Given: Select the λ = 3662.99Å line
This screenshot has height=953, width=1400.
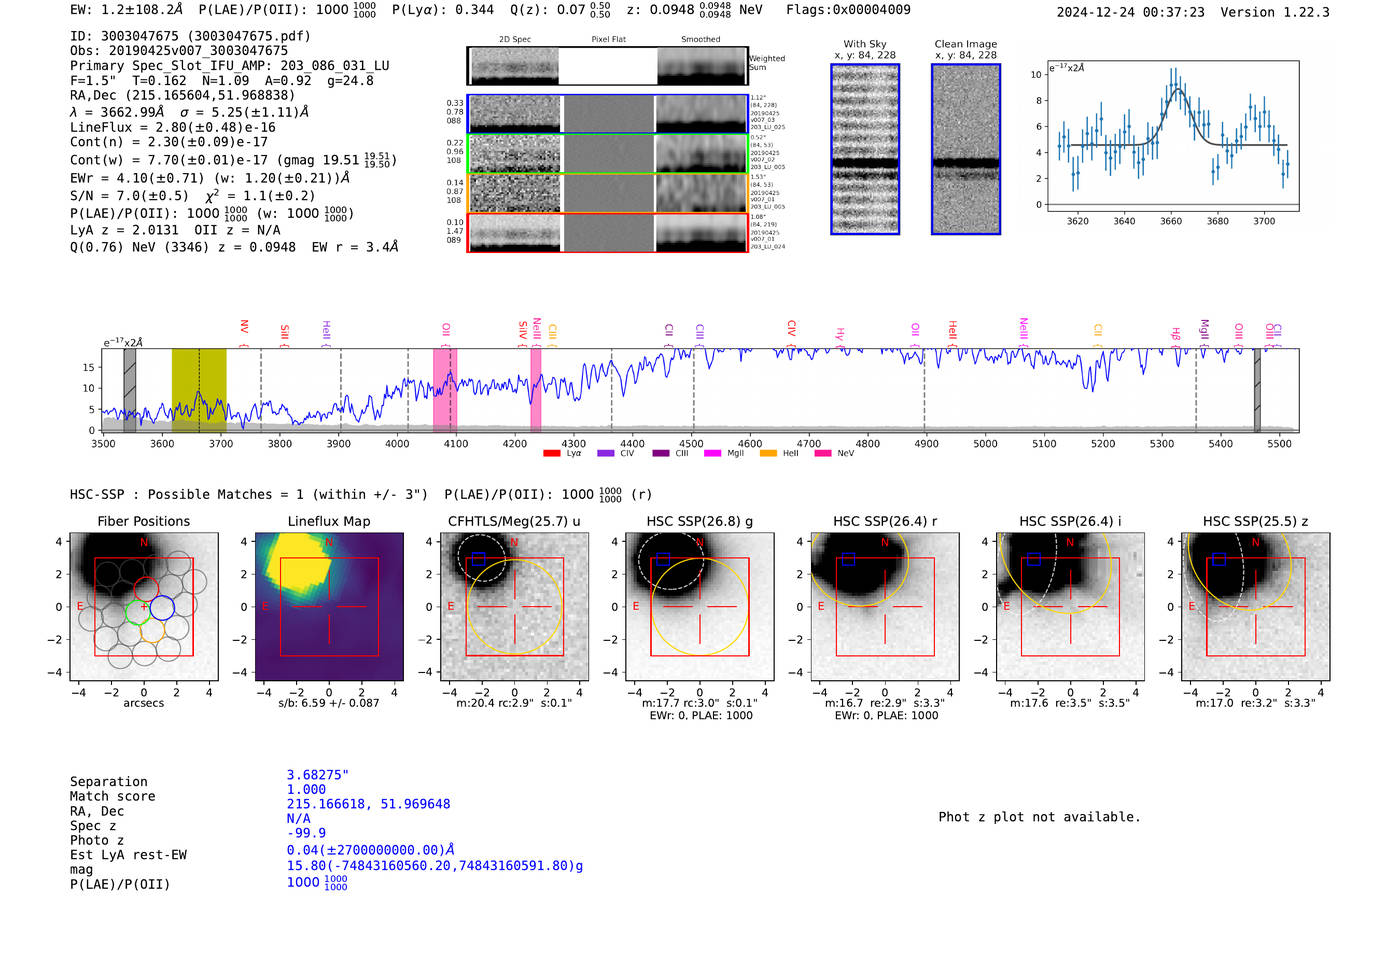Looking at the screenshot, I should pos(190,112).
